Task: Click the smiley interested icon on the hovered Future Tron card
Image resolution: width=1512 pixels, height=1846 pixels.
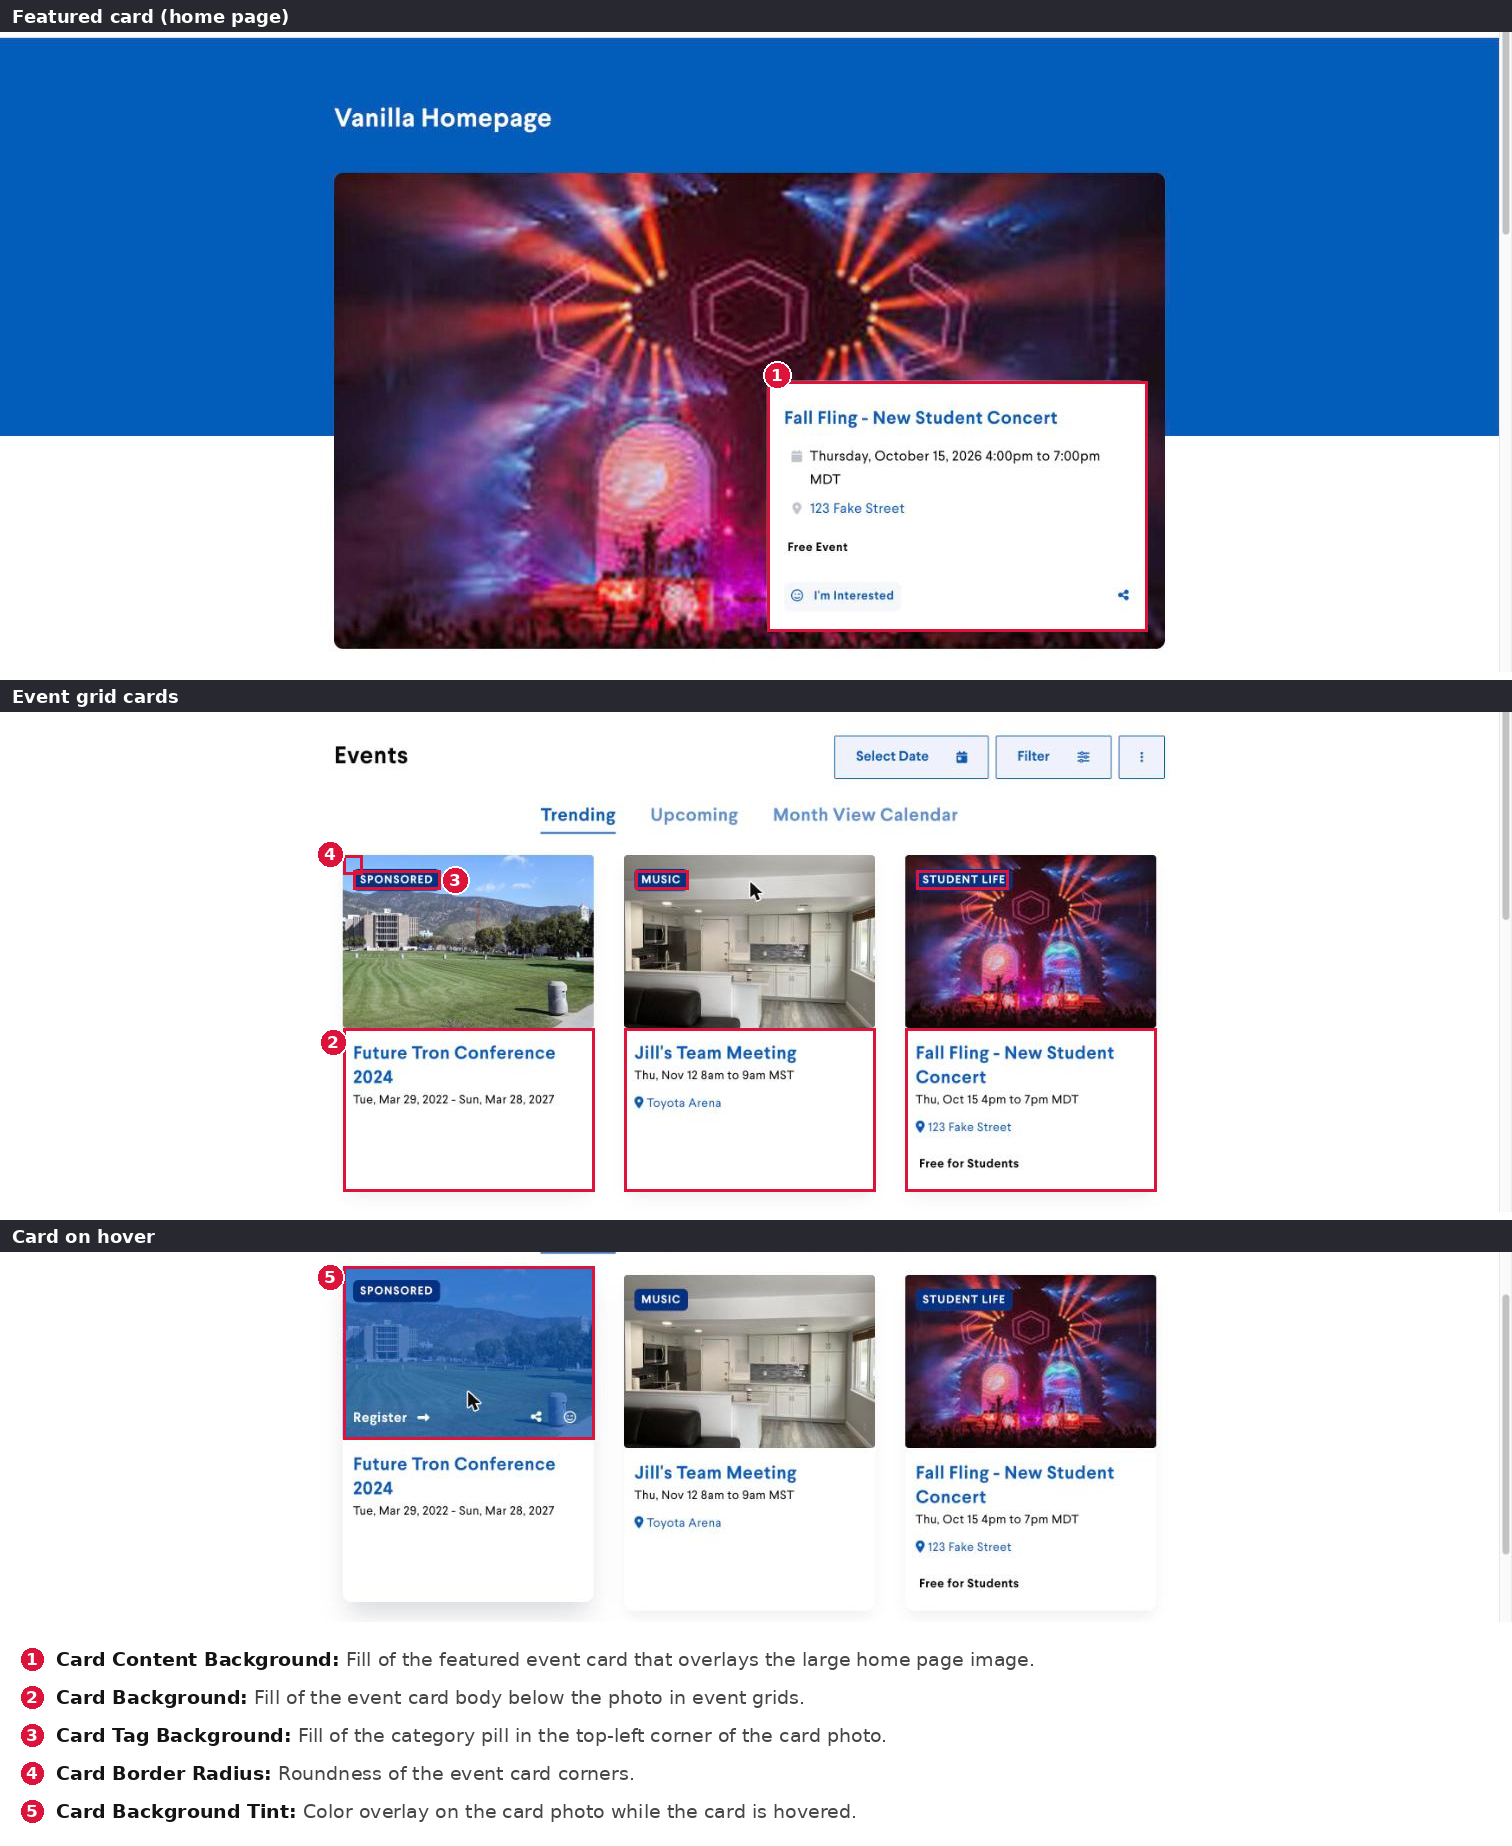Action: (x=570, y=1417)
